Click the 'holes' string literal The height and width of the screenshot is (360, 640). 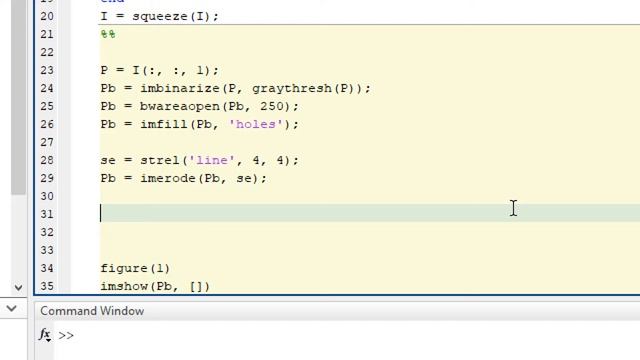coord(256,124)
